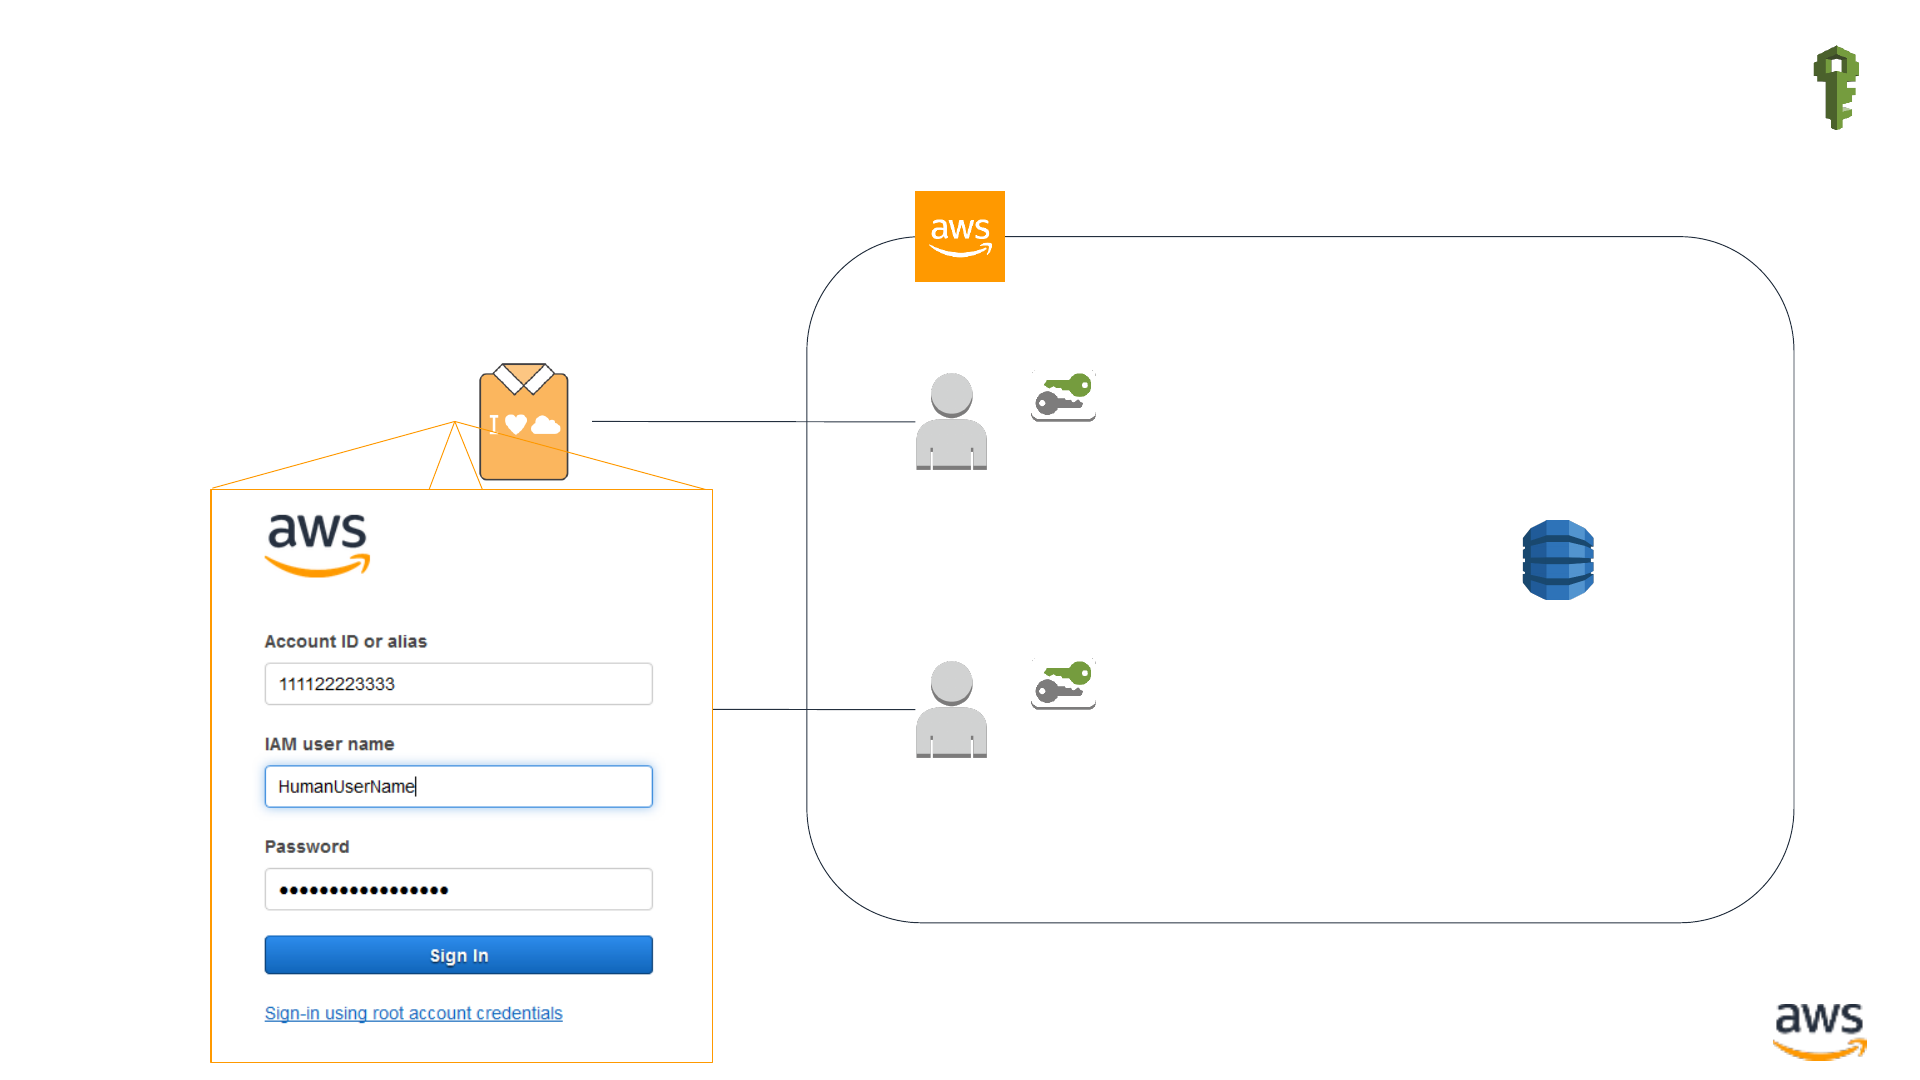Select access keys icon beside lower user
The height and width of the screenshot is (1080, 1920).
coord(1063,684)
